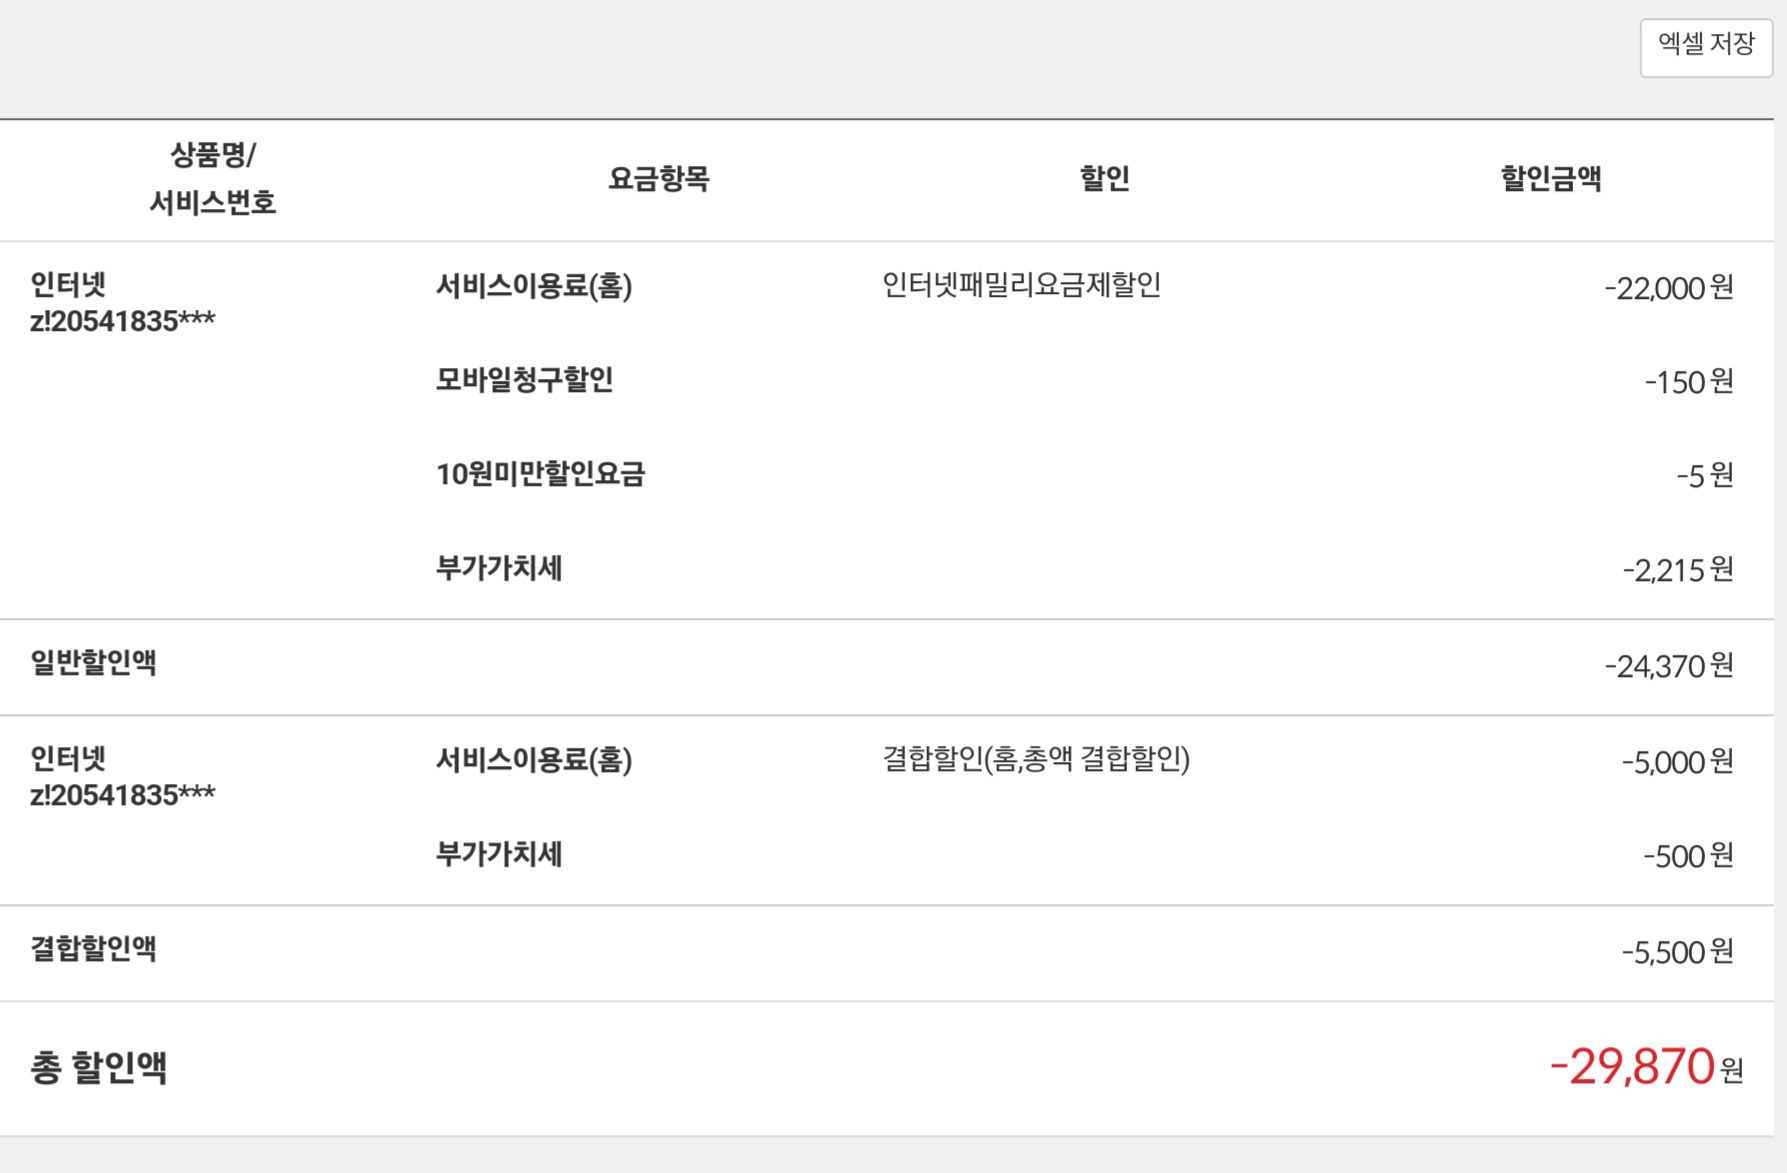Click the -500원 VAT amount

pos(1689,856)
